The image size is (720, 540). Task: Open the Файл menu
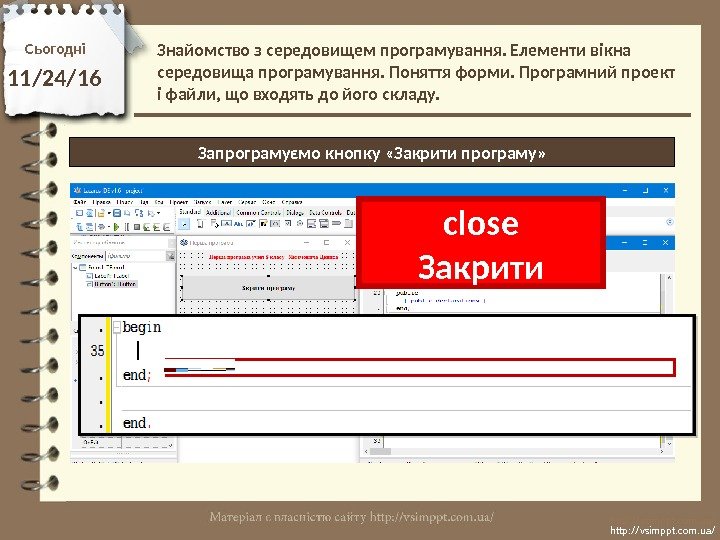point(79,202)
